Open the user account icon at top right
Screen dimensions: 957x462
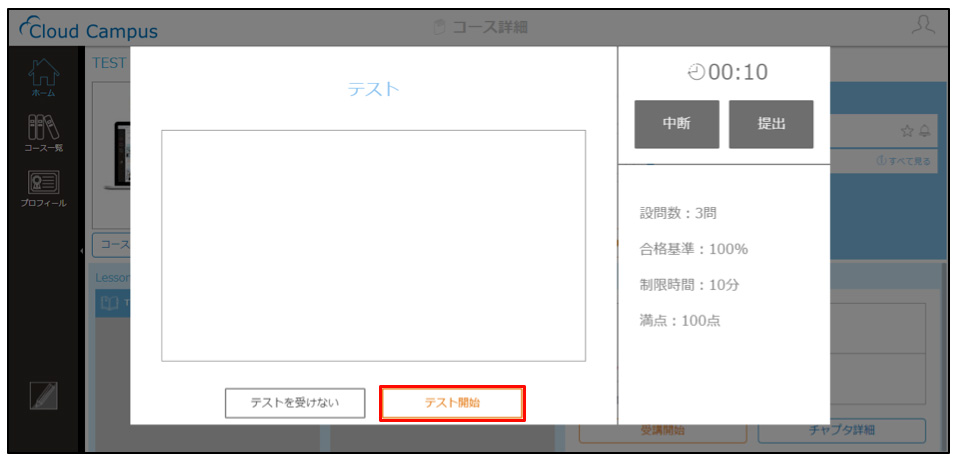pyautogui.click(x=923, y=27)
